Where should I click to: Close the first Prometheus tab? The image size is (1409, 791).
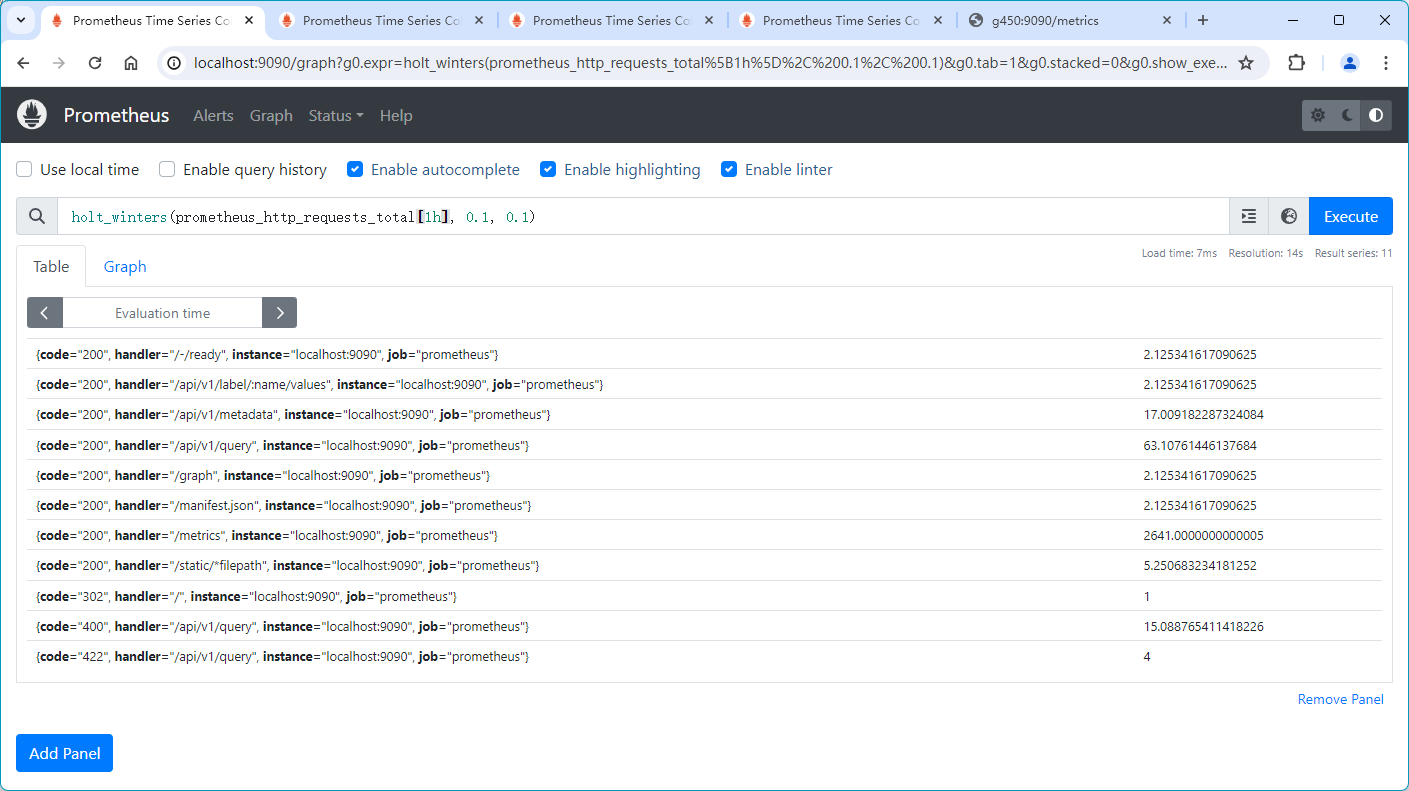[249, 20]
